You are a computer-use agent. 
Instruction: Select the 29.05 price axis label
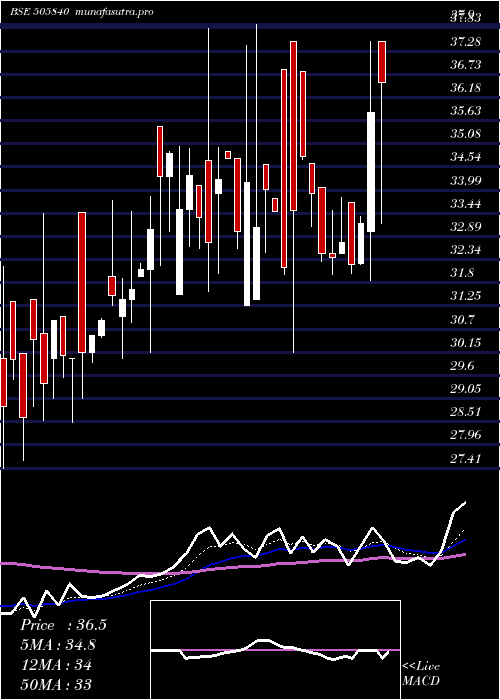(466, 389)
